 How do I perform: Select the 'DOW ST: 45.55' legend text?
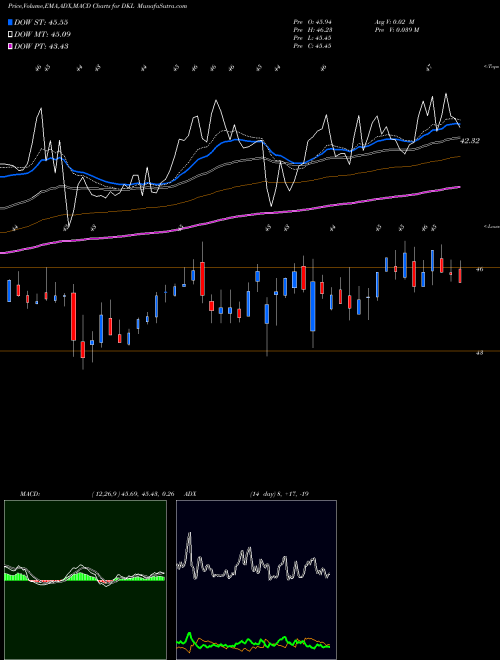tap(41, 22)
